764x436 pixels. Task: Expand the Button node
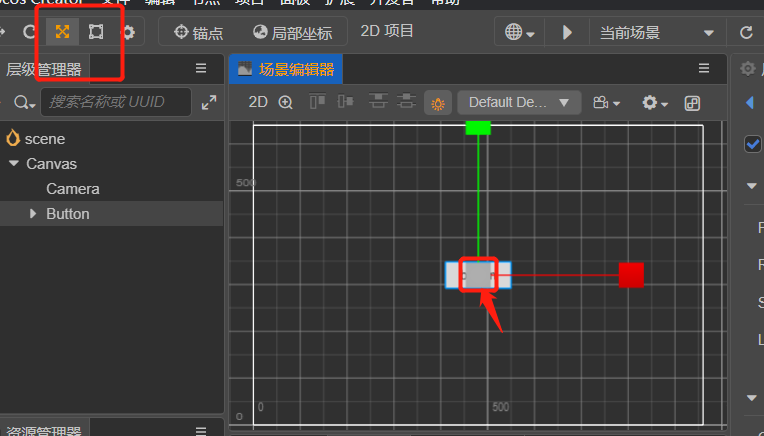33,213
